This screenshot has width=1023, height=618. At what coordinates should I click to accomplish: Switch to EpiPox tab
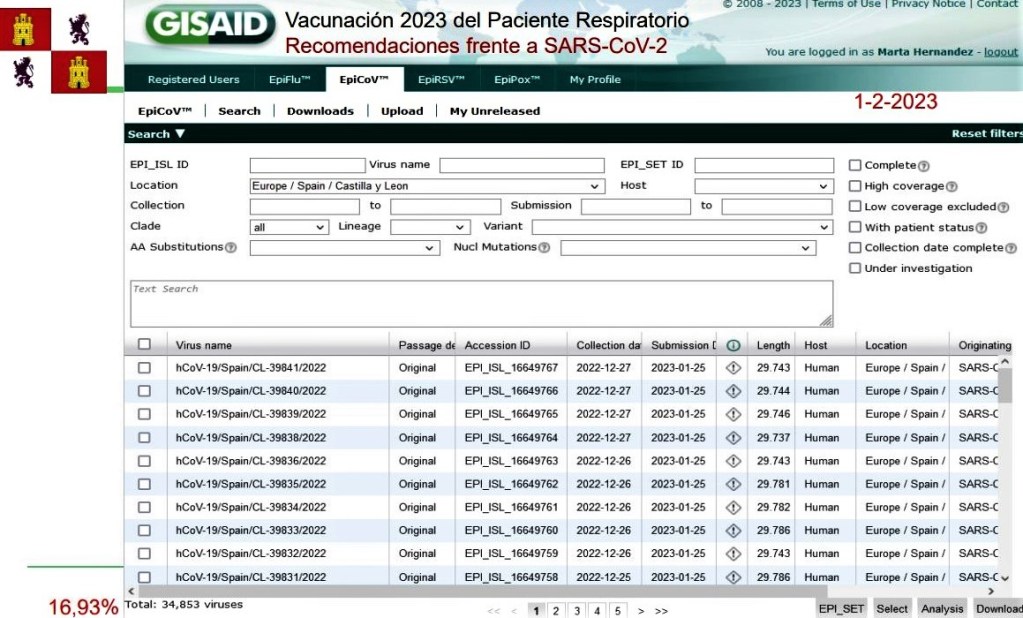[x=517, y=80]
